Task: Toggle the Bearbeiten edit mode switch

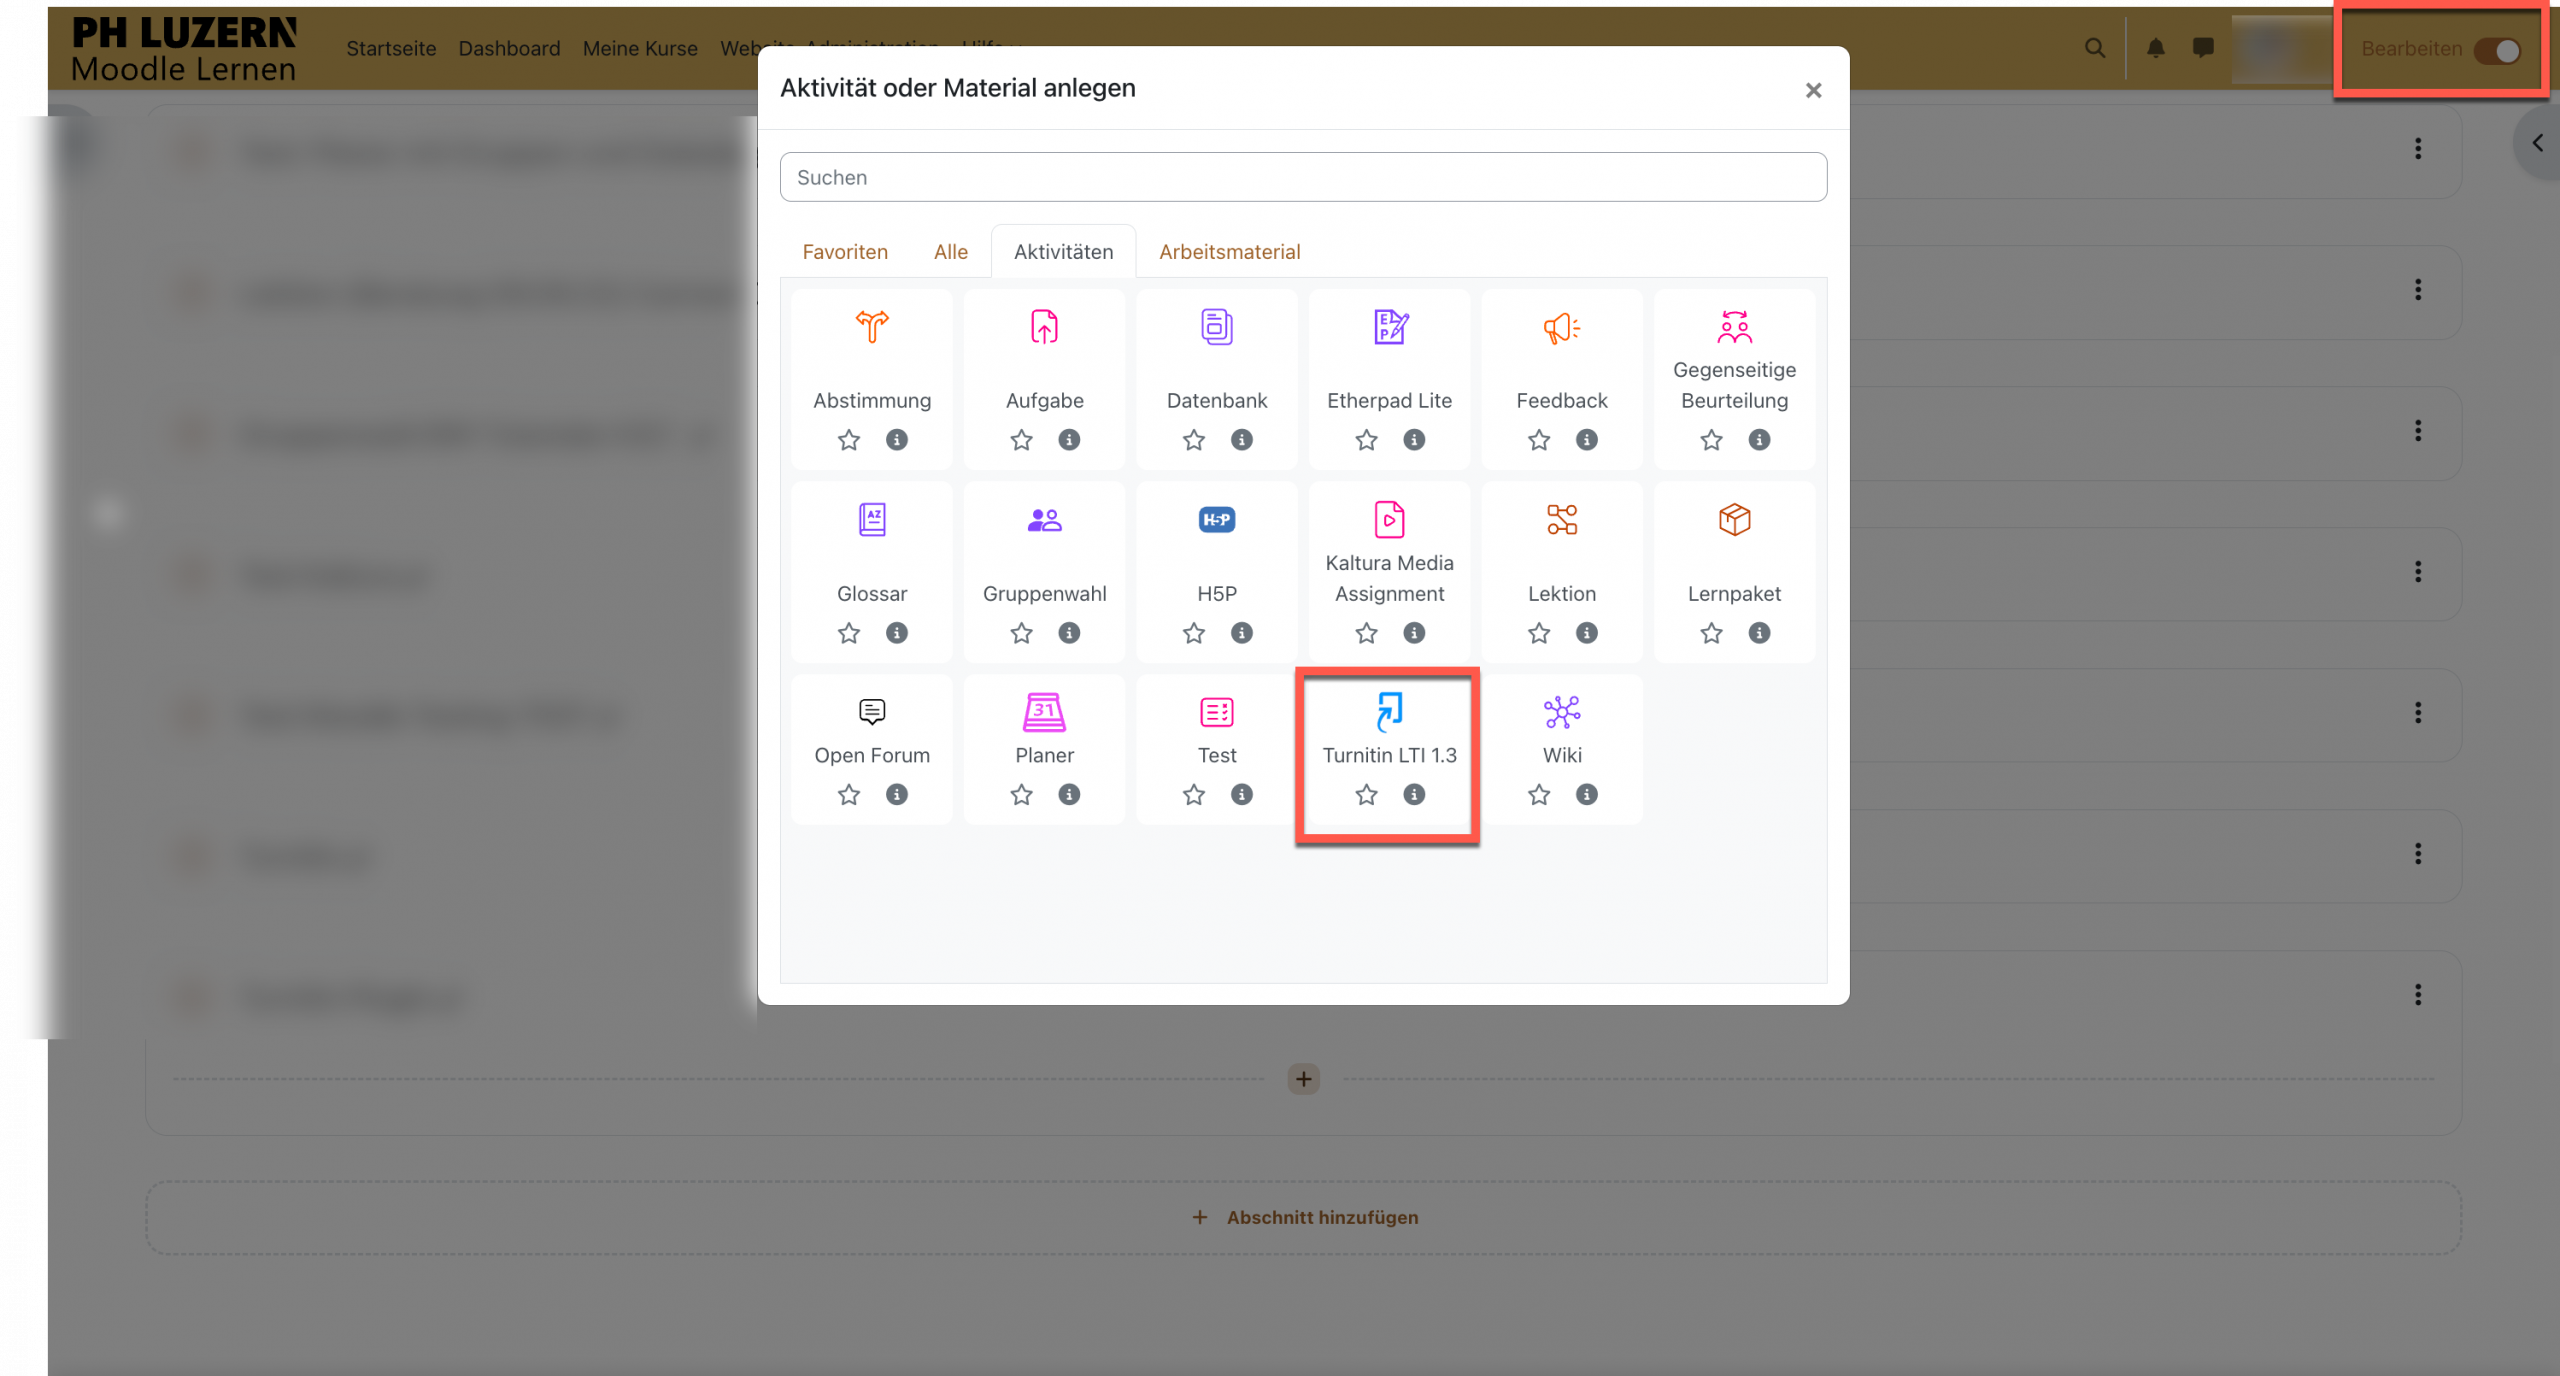Action: tap(2498, 50)
